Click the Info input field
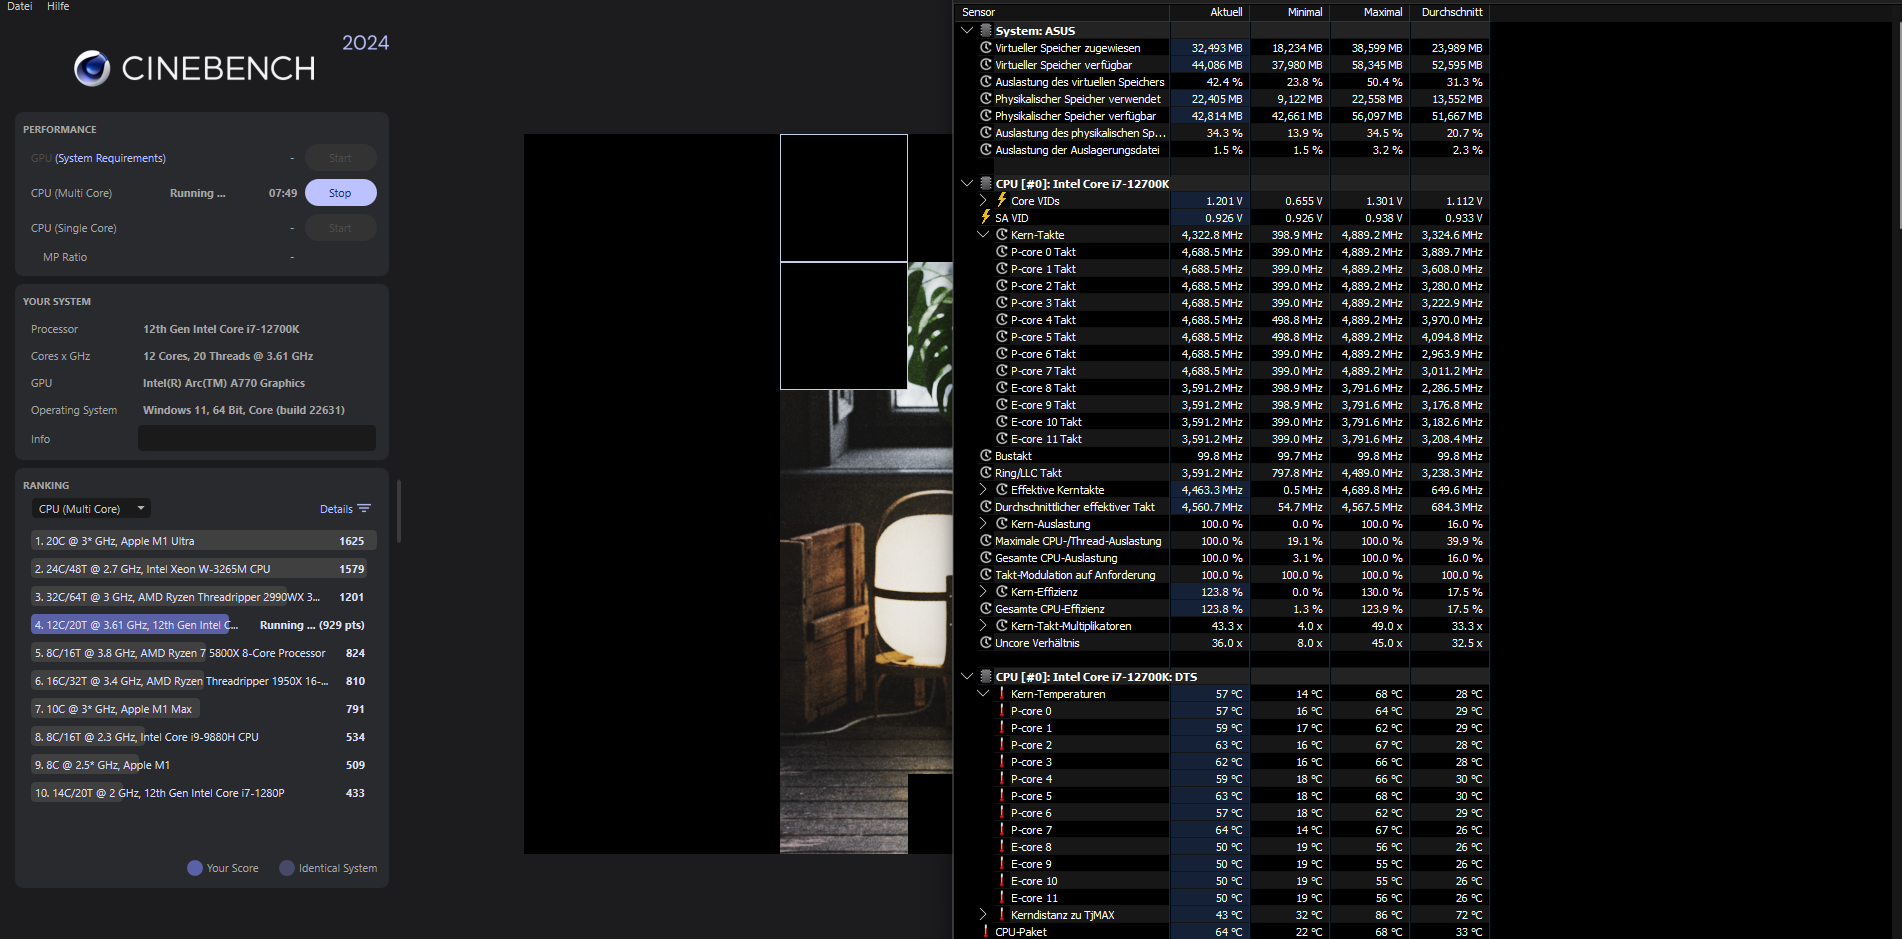 pos(257,438)
